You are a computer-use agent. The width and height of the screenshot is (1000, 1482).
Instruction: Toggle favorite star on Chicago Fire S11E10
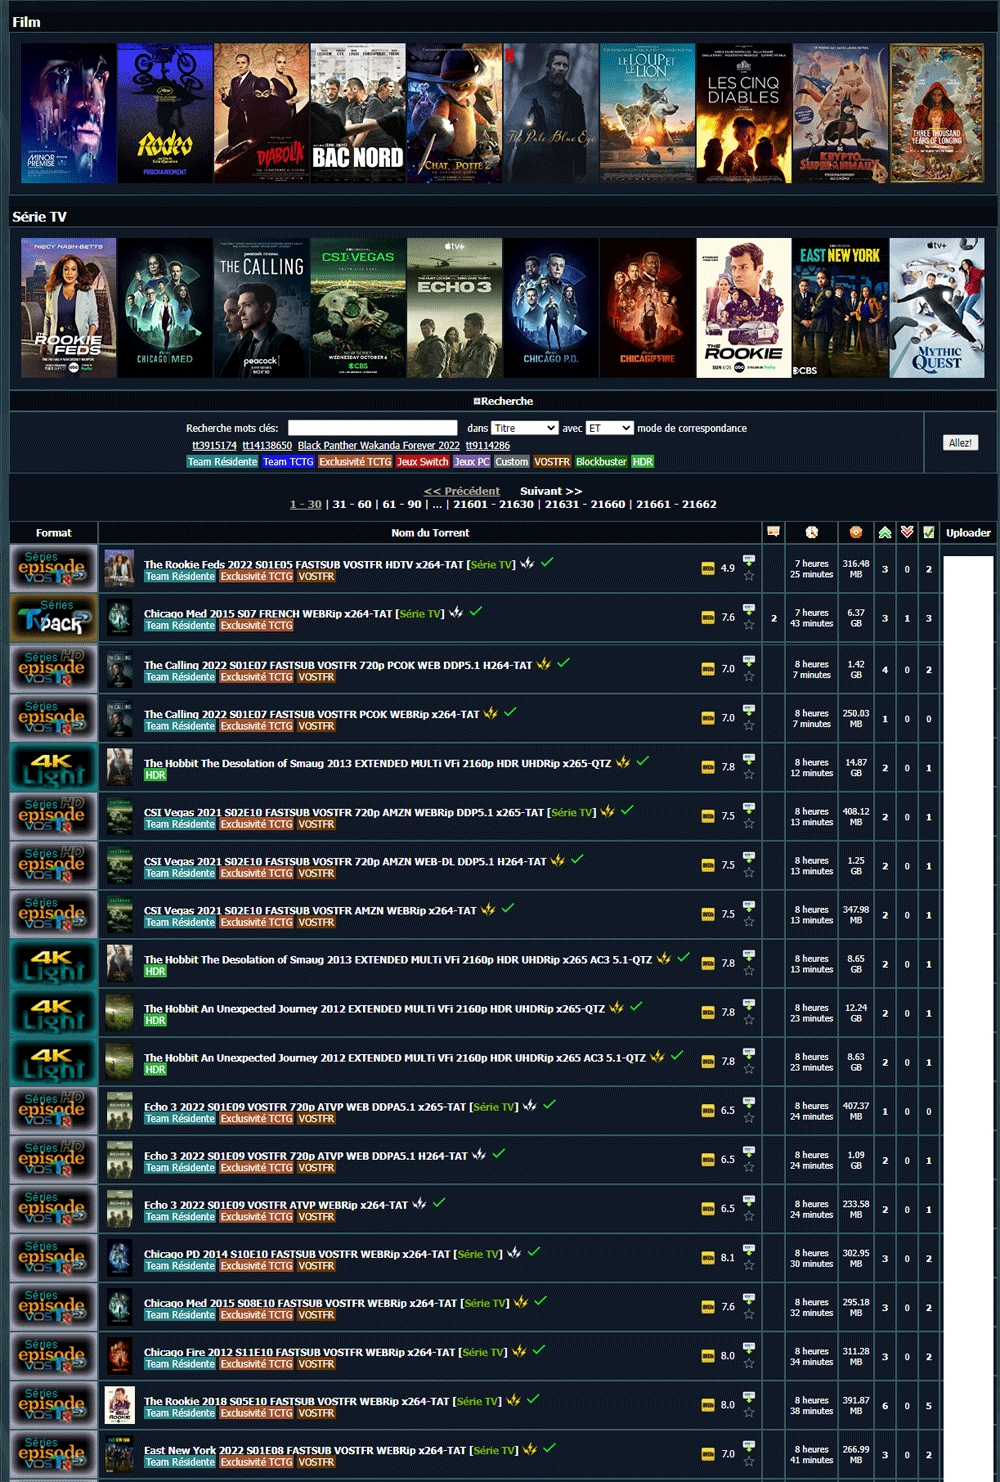tap(749, 1363)
